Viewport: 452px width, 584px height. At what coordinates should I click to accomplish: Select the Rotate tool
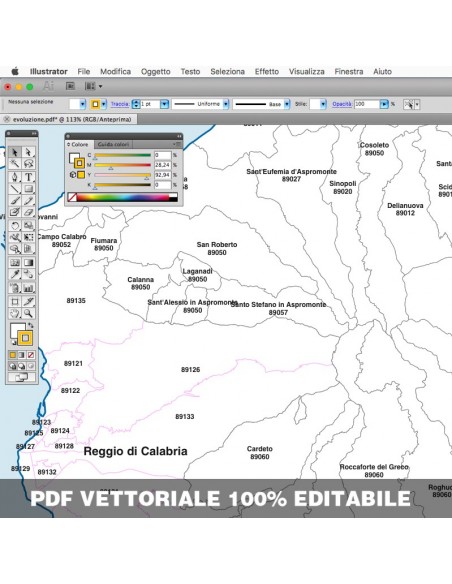(15, 225)
